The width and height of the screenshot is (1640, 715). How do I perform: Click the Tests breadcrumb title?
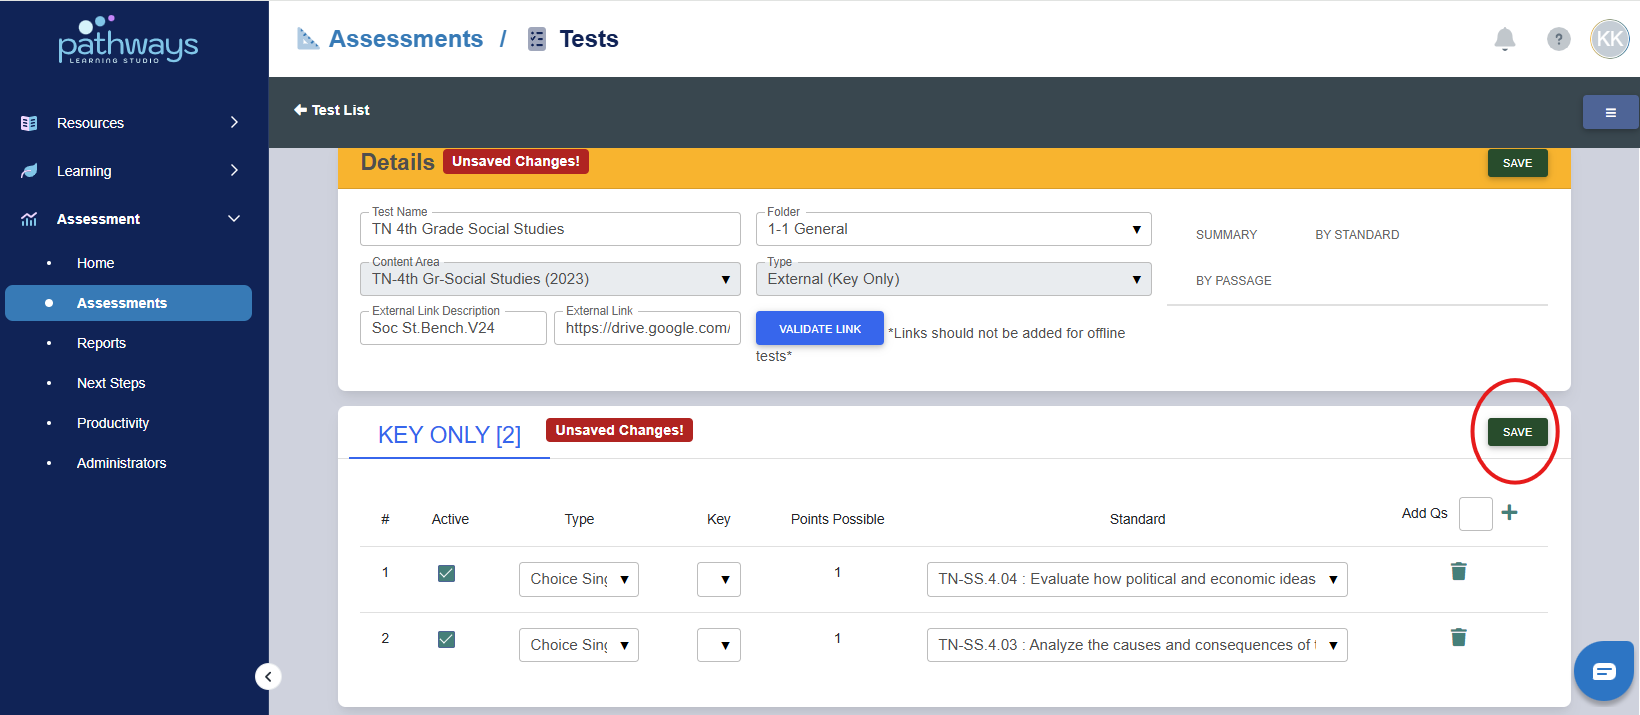[589, 39]
